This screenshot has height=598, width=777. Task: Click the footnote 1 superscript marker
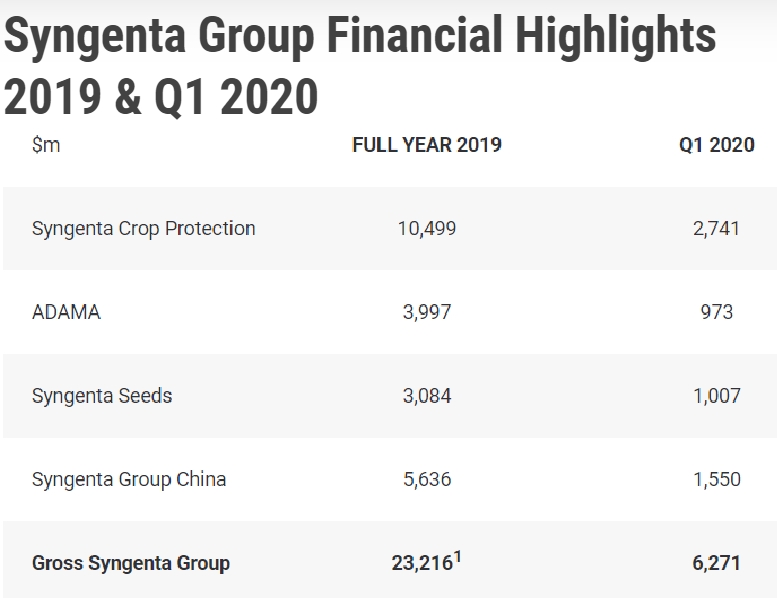pyautogui.click(x=457, y=556)
